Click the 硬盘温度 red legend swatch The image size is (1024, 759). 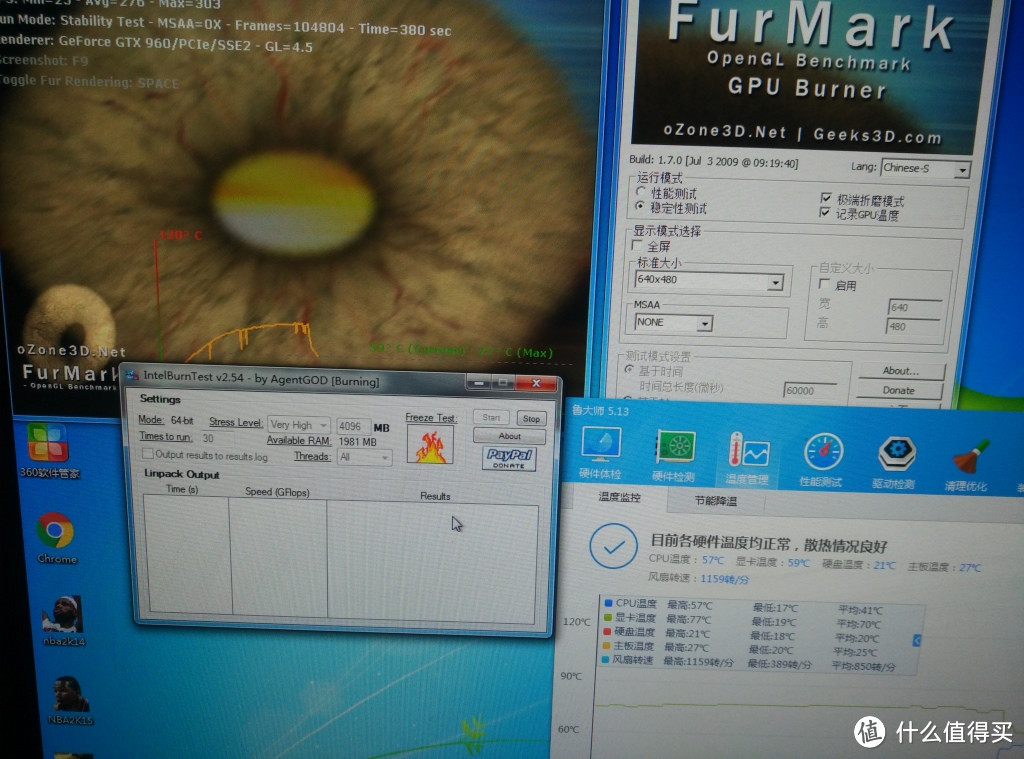[607, 631]
